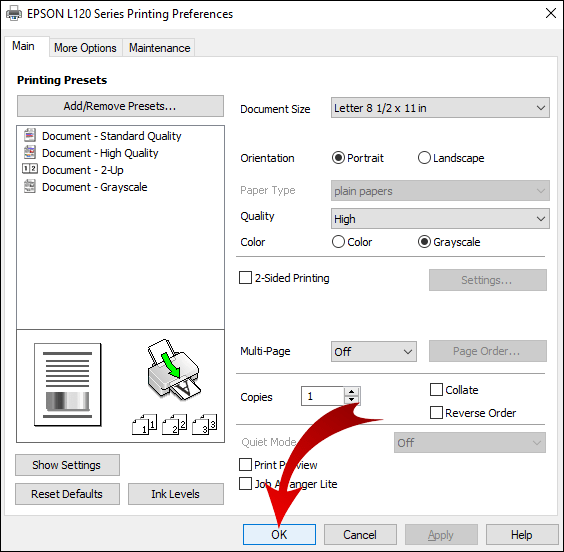Click the Page Order button
The width and height of the screenshot is (564, 552).
click(488, 351)
